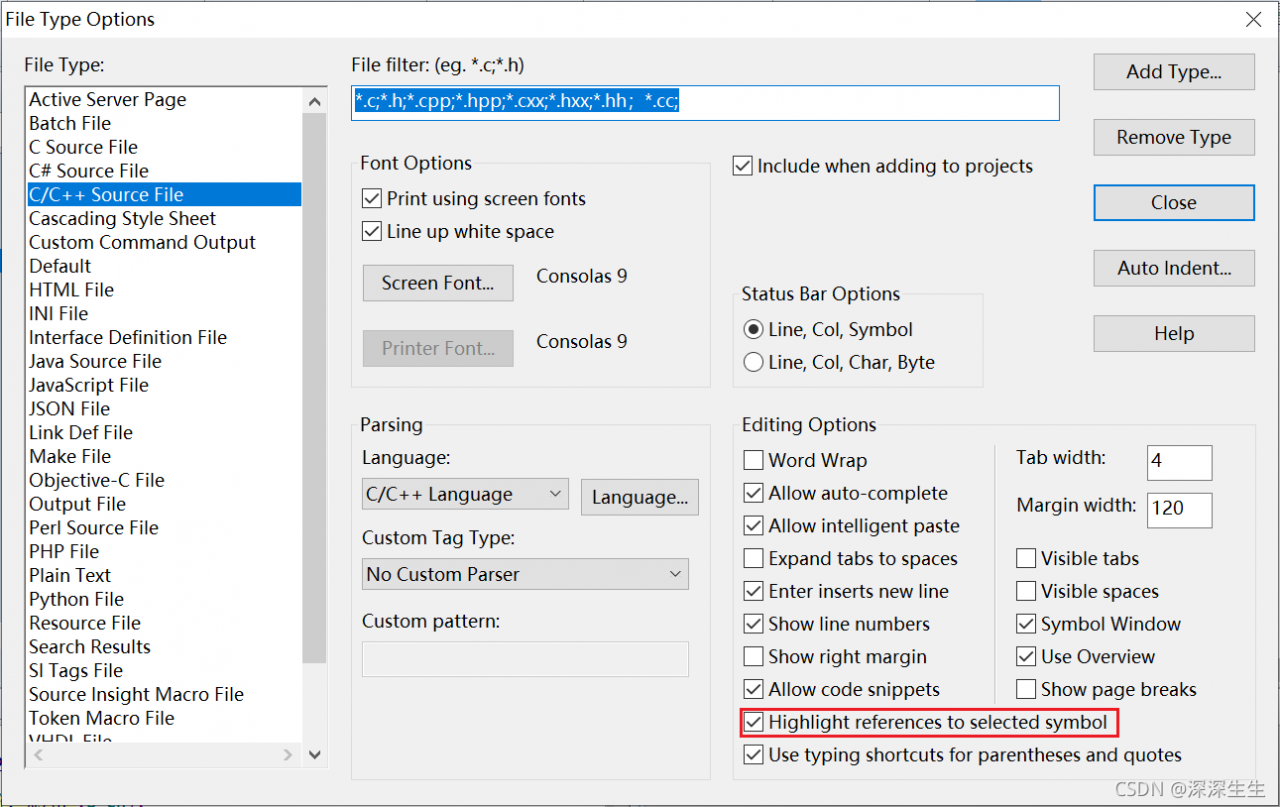The width and height of the screenshot is (1280, 807).
Task: Toggle Highlight references to selected symbol
Action: 754,722
